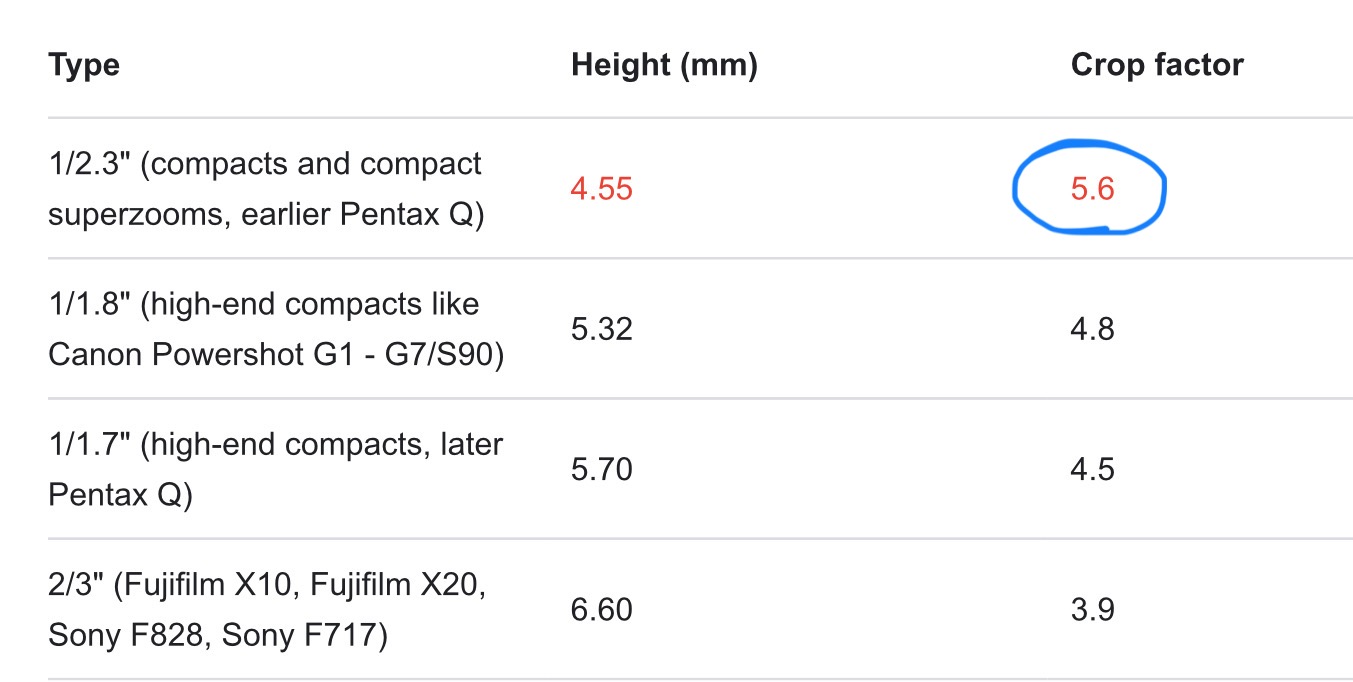
Task: Click the 3.9 crop factor value
Action: coord(1092,609)
